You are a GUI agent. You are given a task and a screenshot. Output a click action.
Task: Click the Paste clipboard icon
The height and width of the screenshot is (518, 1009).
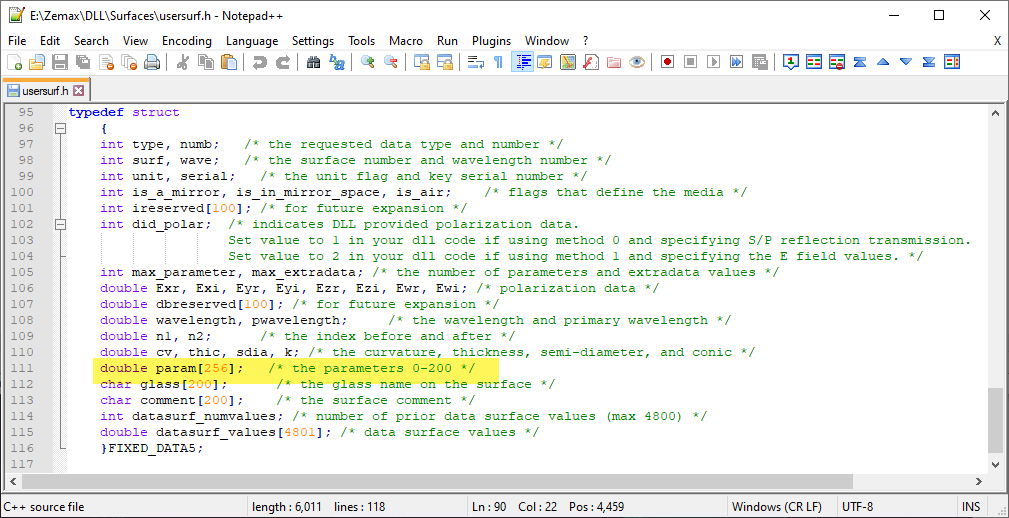point(229,62)
